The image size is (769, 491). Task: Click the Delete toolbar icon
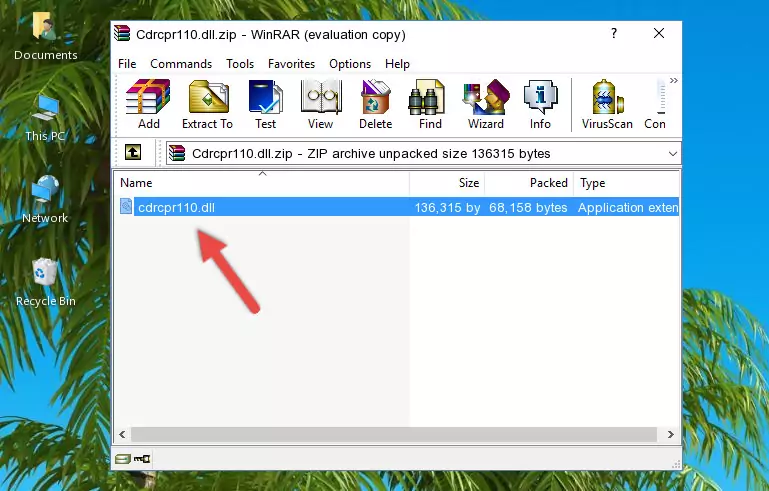point(375,104)
